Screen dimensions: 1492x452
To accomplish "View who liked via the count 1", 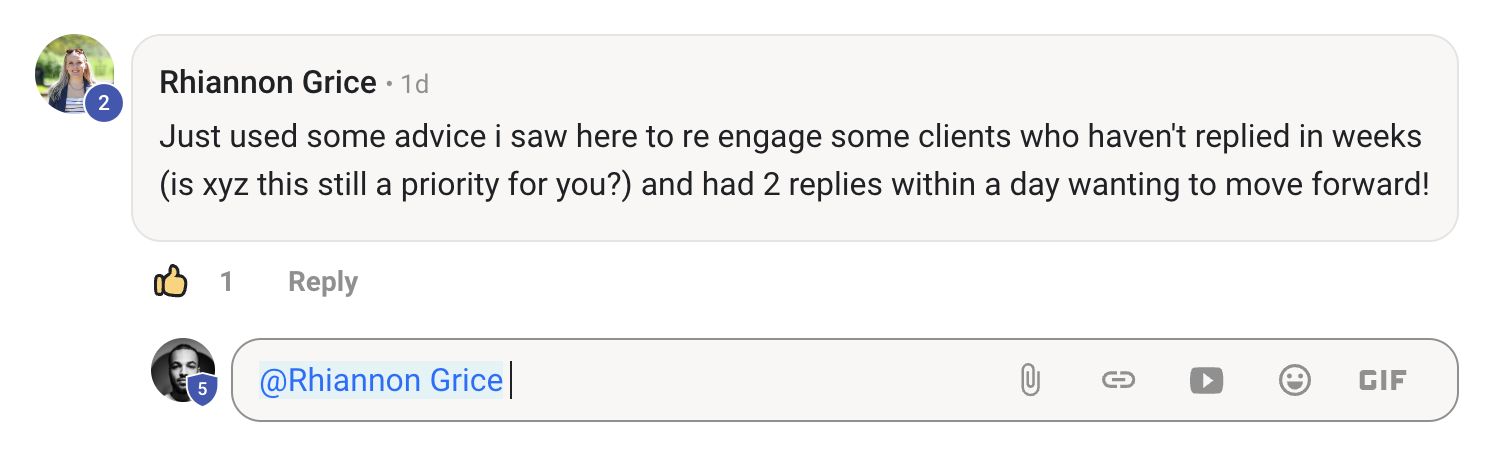I will (227, 282).
